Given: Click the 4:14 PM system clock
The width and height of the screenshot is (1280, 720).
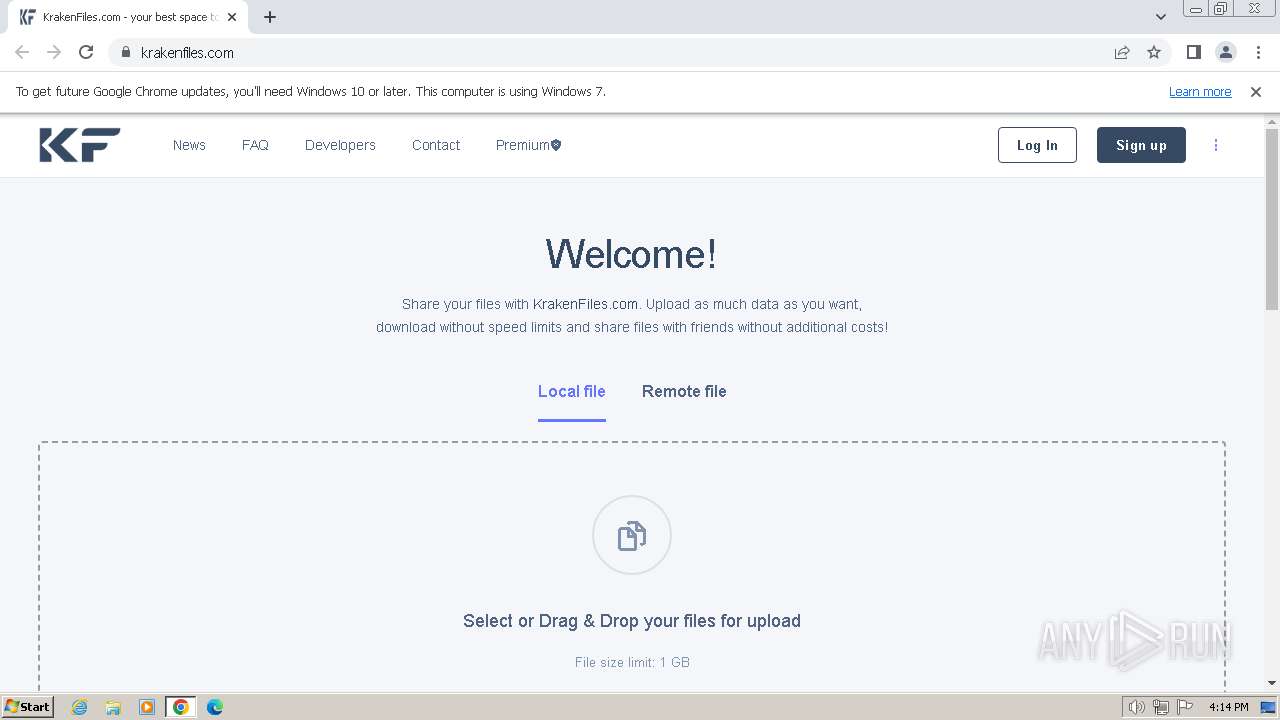Looking at the screenshot, I should [1228, 707].
